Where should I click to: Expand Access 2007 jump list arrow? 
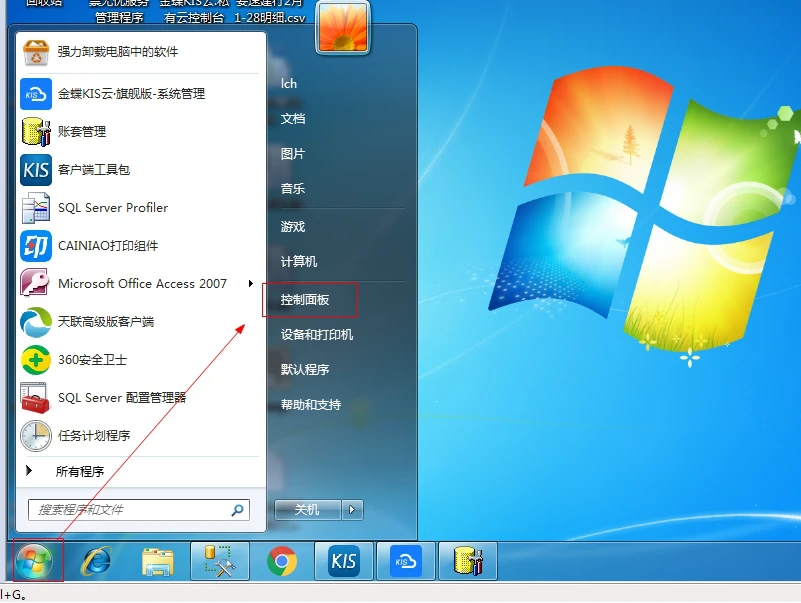coord(250,284)
